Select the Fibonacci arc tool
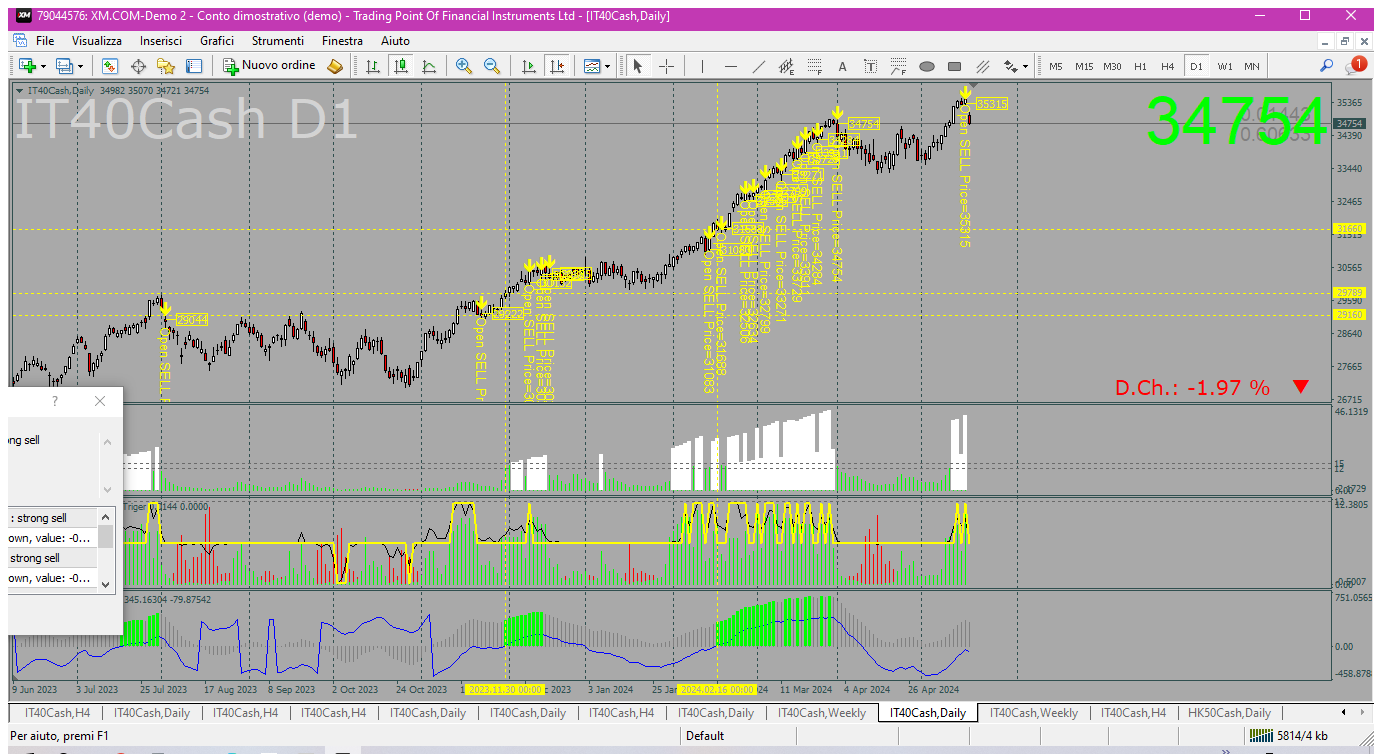Viewport: 1382px width, 754px height. [898, 66]
